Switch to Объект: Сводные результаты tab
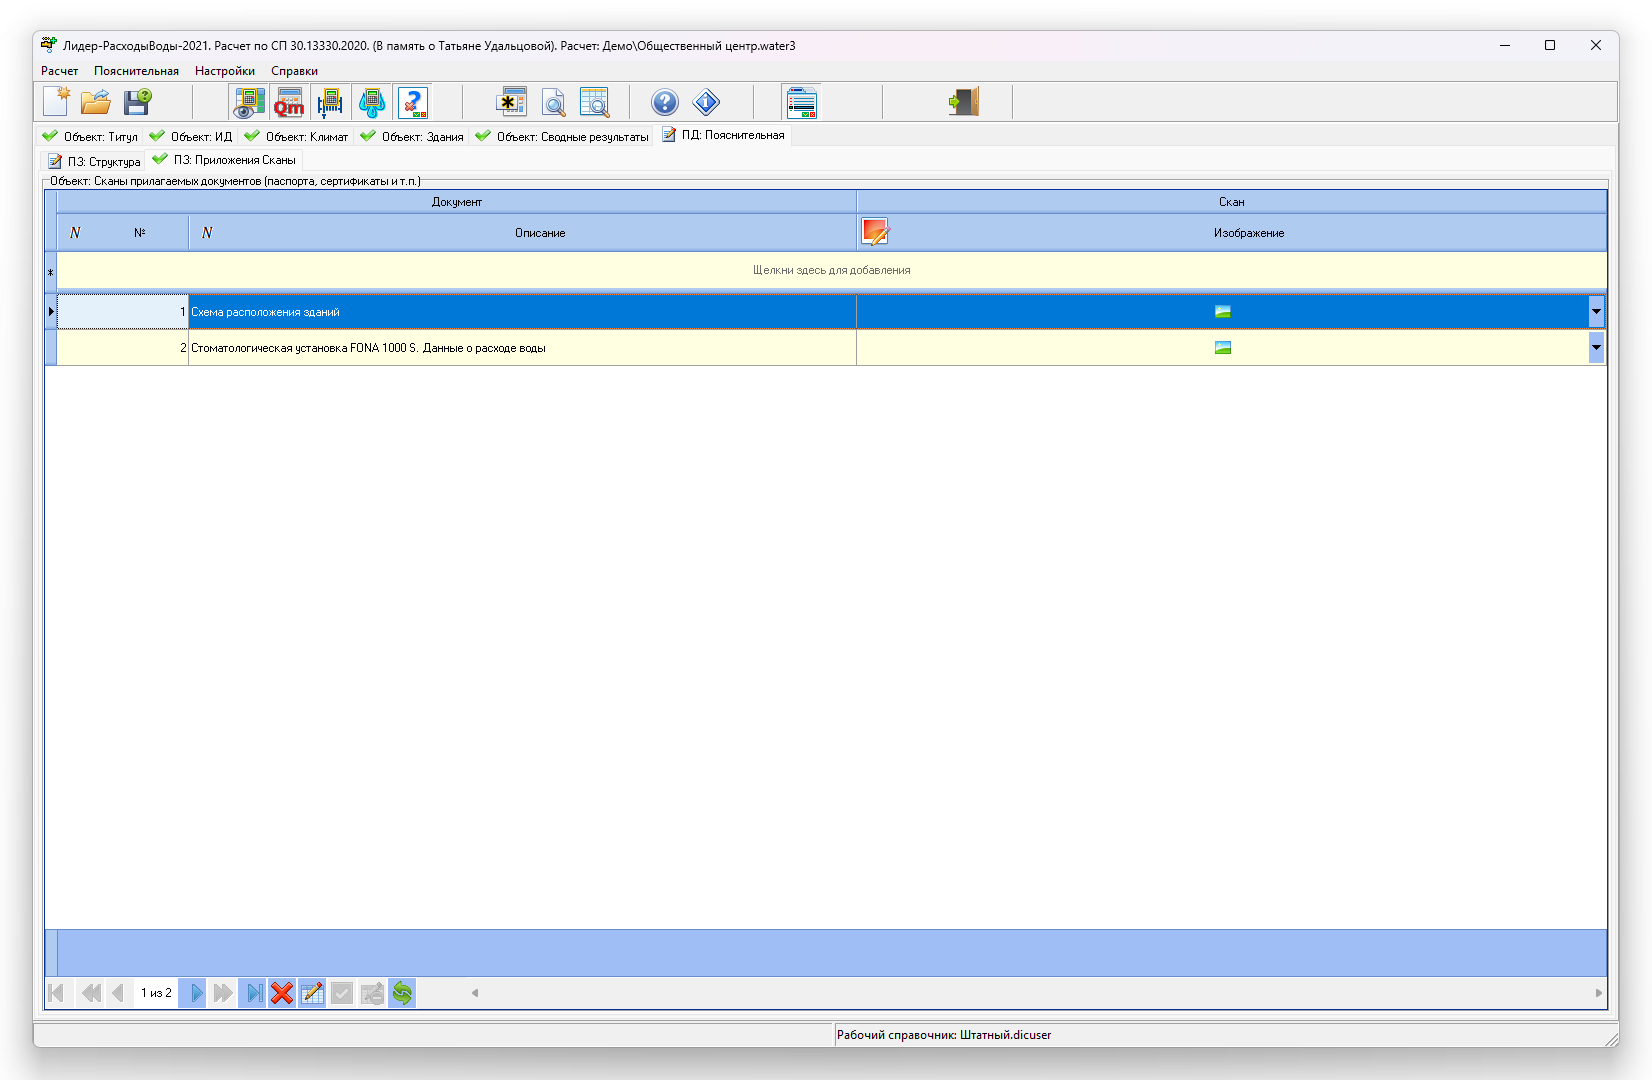Viewport: 1652px width, 1080px height. pos(562,136)
